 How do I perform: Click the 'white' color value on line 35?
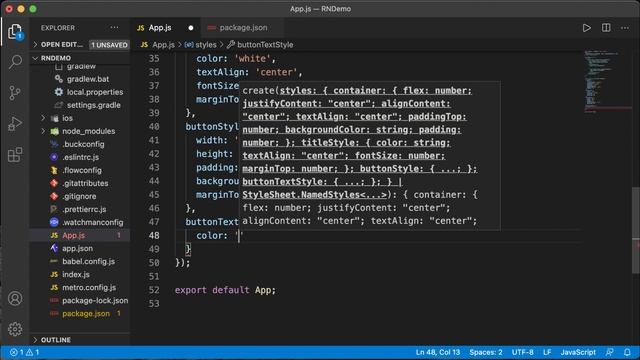tap(252, 59)
